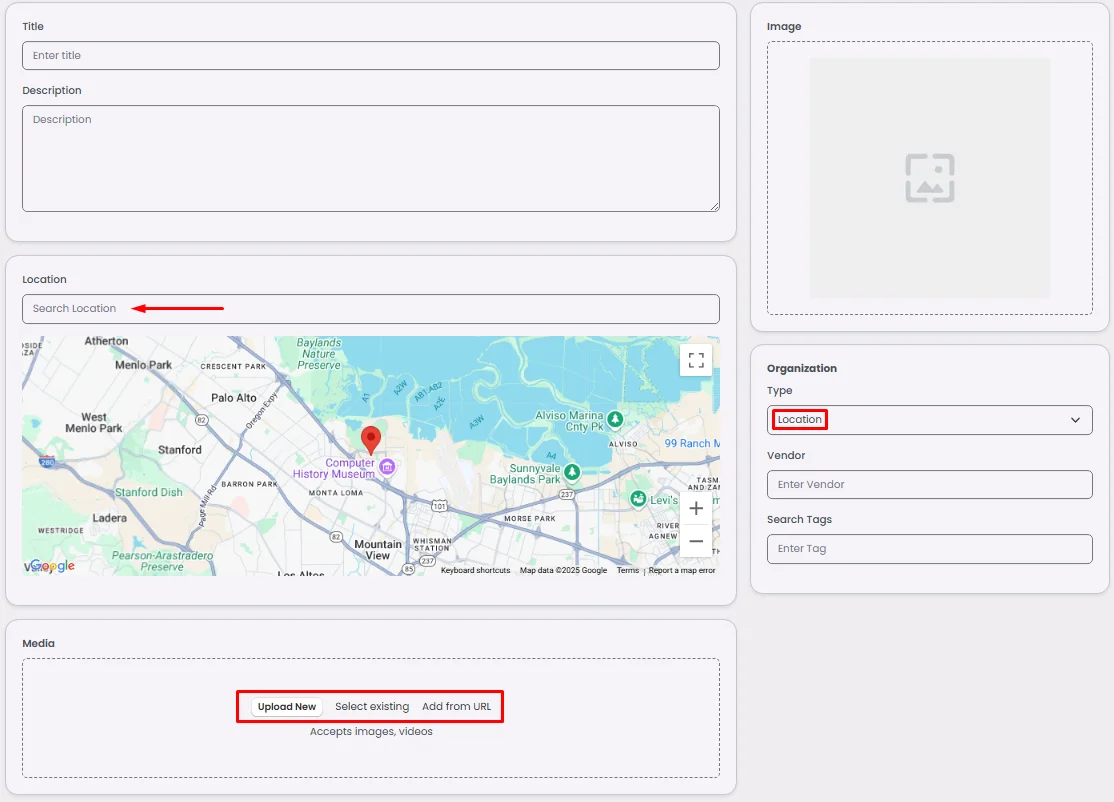1114x802 pixels.
Task: Click the red map pin marker
Action: click(x=371, y=439)
